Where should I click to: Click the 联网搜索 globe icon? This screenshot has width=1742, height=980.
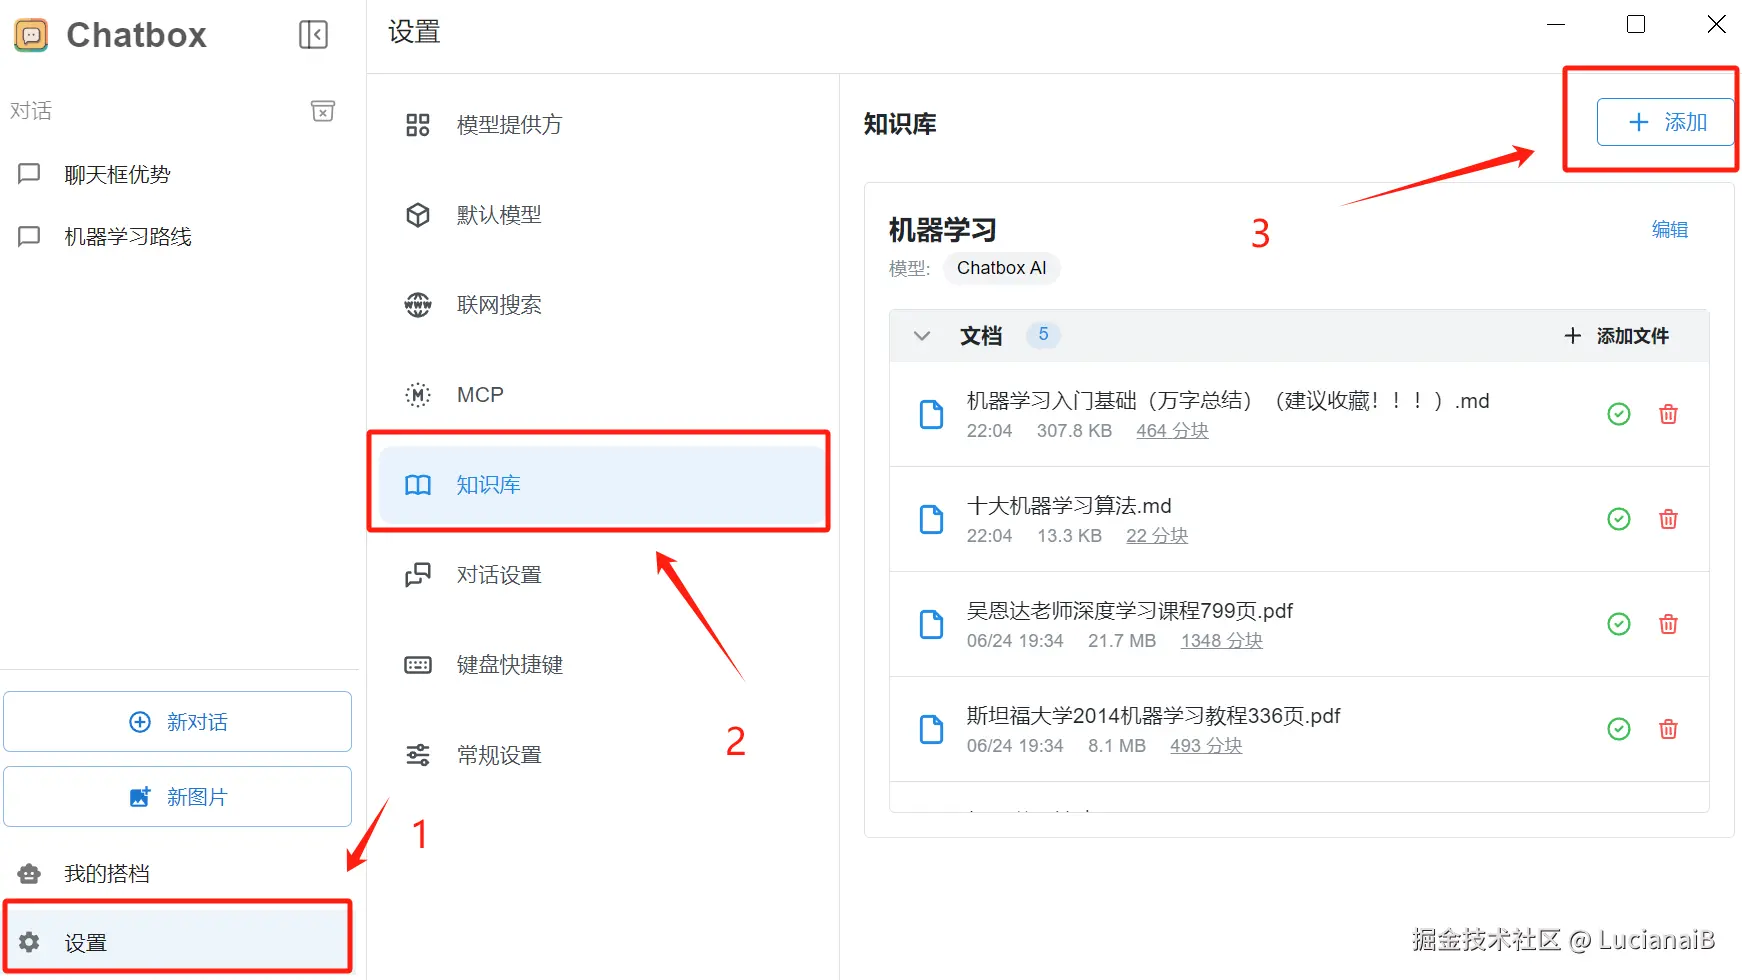coord(417,304)
